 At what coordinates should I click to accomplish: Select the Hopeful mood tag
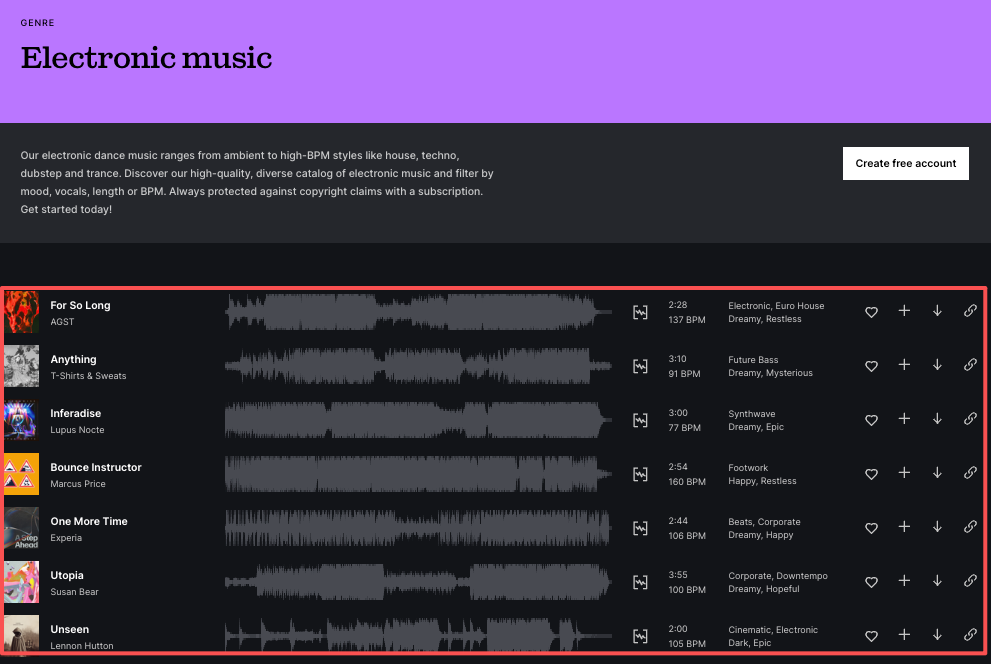[x=782, y=589]
